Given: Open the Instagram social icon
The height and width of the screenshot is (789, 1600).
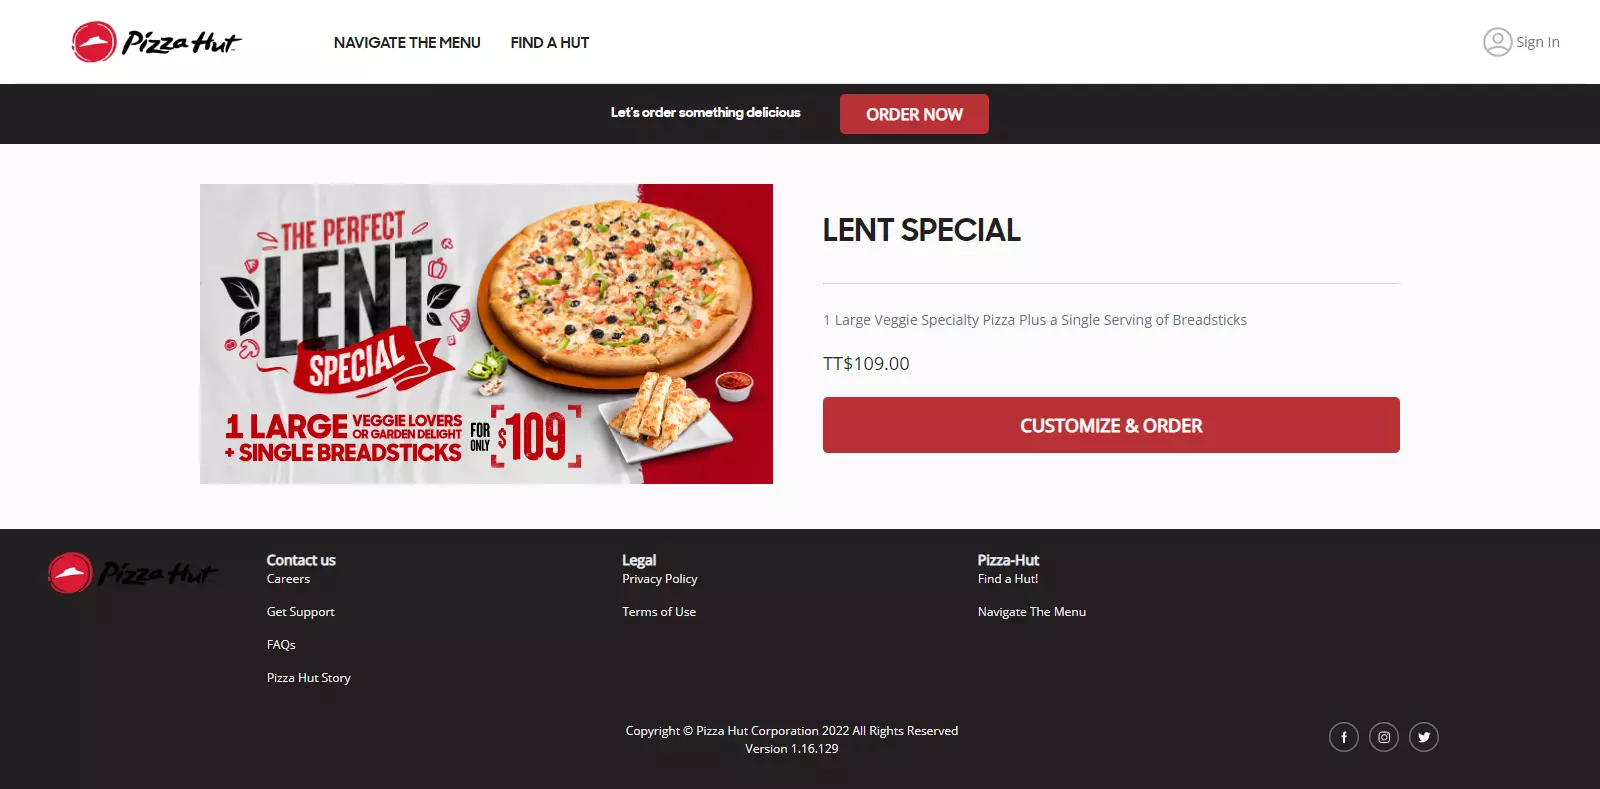Looking at the screenshot, I should click(1384, 737).
